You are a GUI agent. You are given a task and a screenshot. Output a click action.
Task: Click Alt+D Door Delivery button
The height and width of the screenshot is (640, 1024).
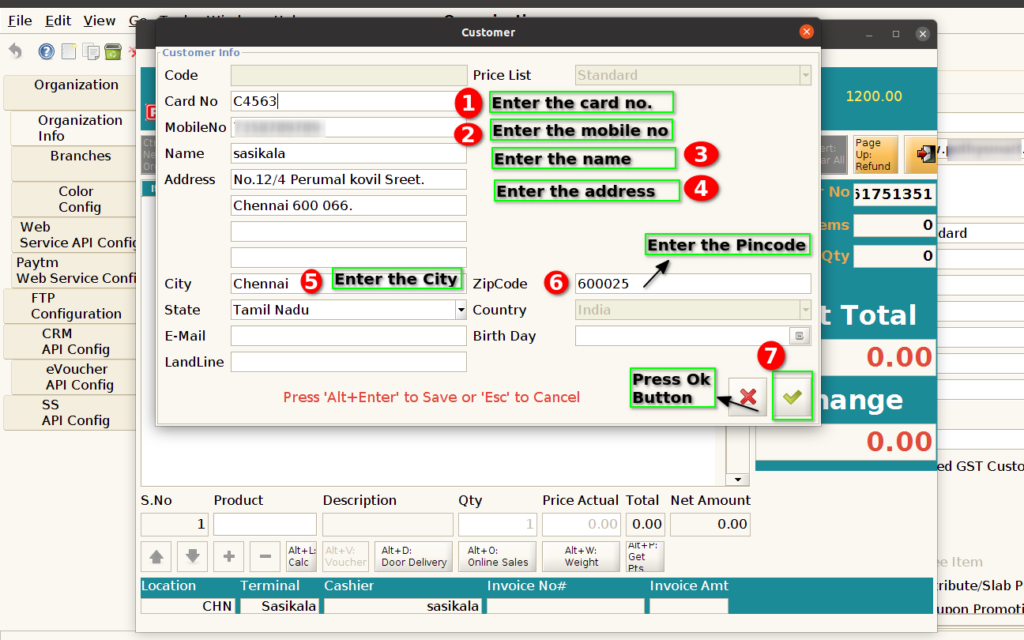tap(413, 556)
